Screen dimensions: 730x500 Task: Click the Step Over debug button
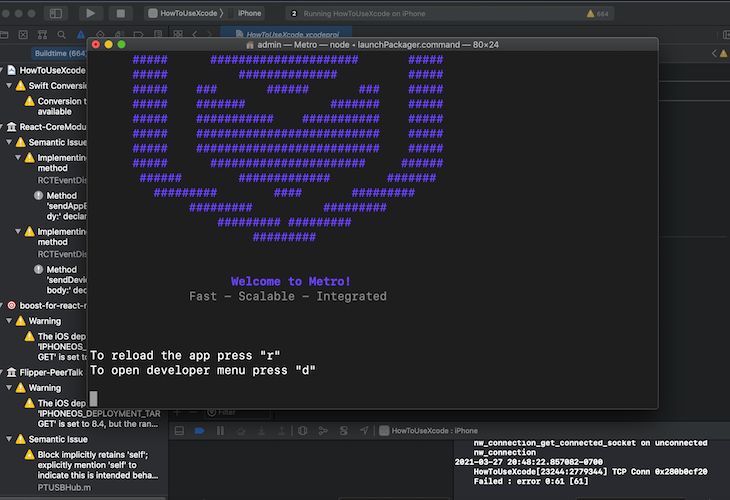[x=241, y=431]
